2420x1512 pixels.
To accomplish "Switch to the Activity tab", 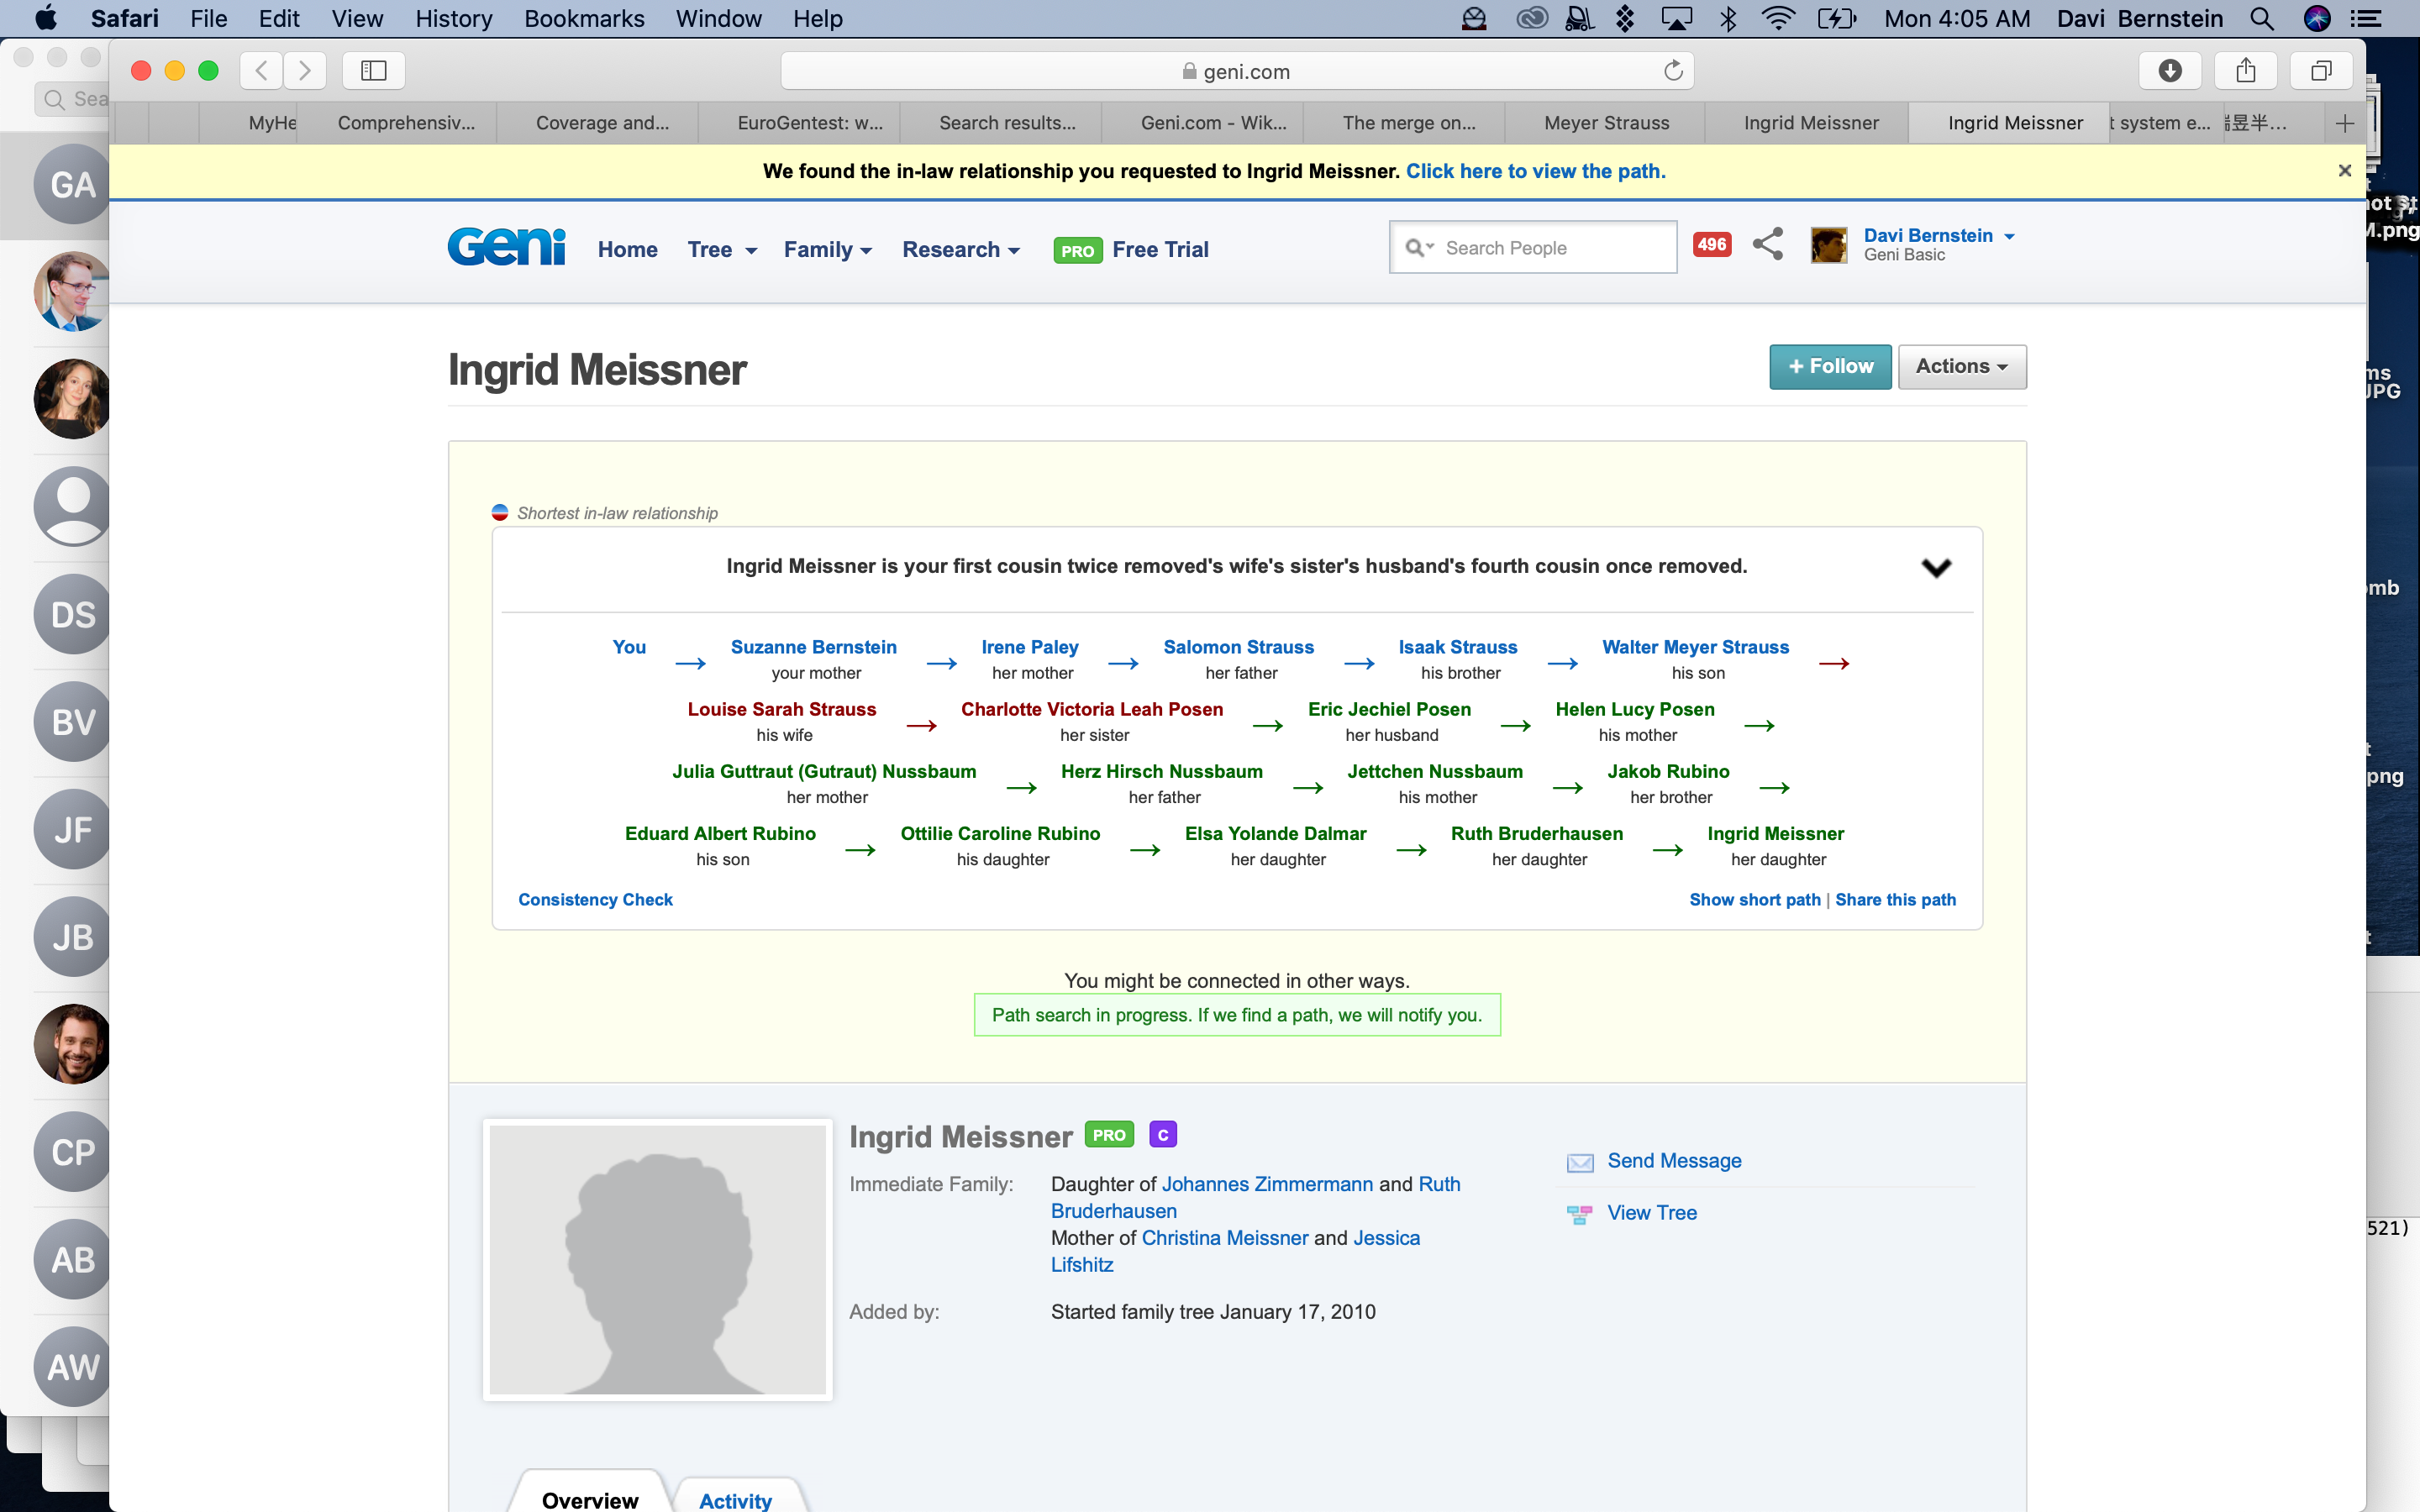I will pos(735,1499).
